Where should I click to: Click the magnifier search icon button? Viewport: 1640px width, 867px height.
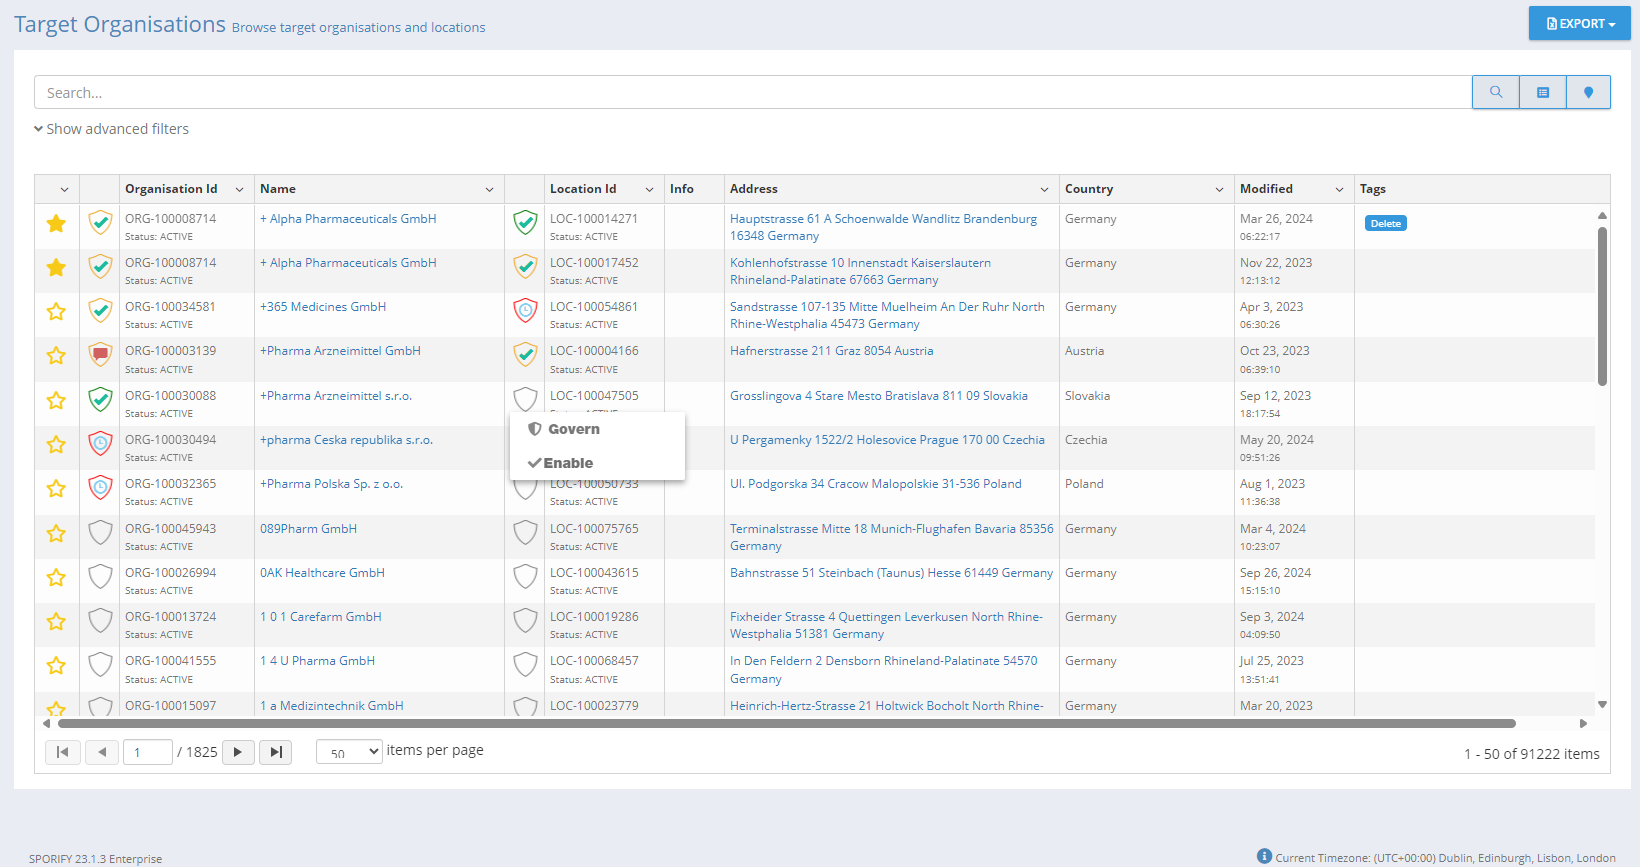tap(1495, 92)
